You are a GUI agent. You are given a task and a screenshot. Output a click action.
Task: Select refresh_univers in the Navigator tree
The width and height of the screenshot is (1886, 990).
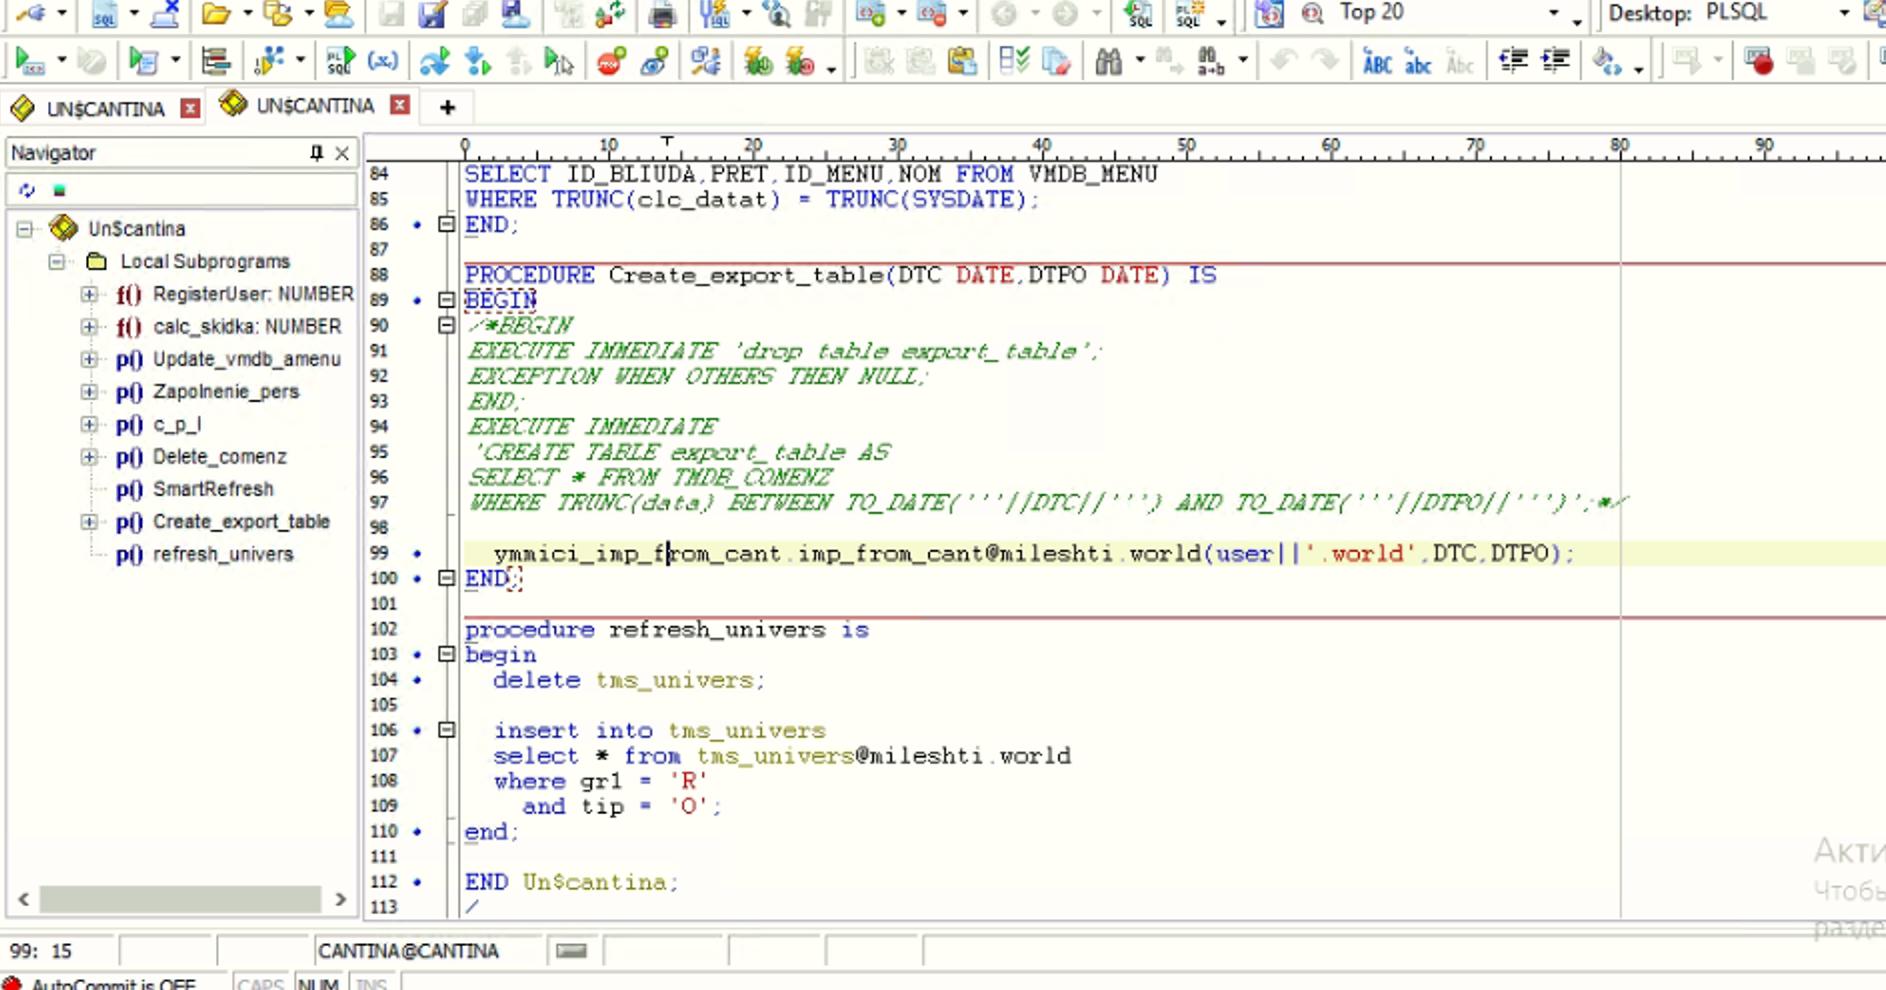(x=223, y=554)
